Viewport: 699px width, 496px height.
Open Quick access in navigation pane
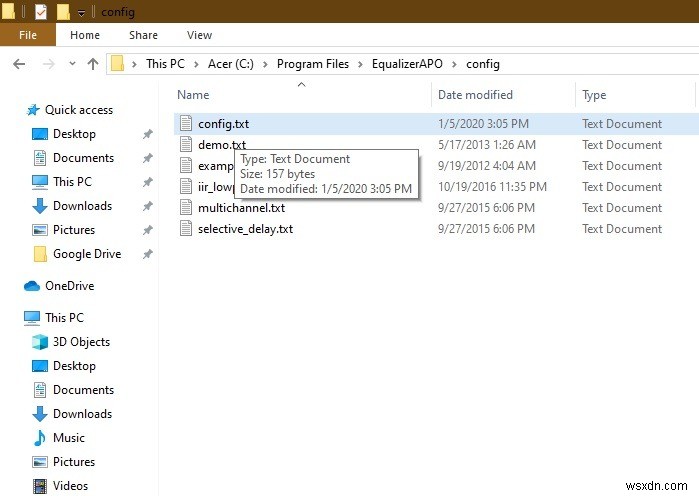[x=79, y=110]
